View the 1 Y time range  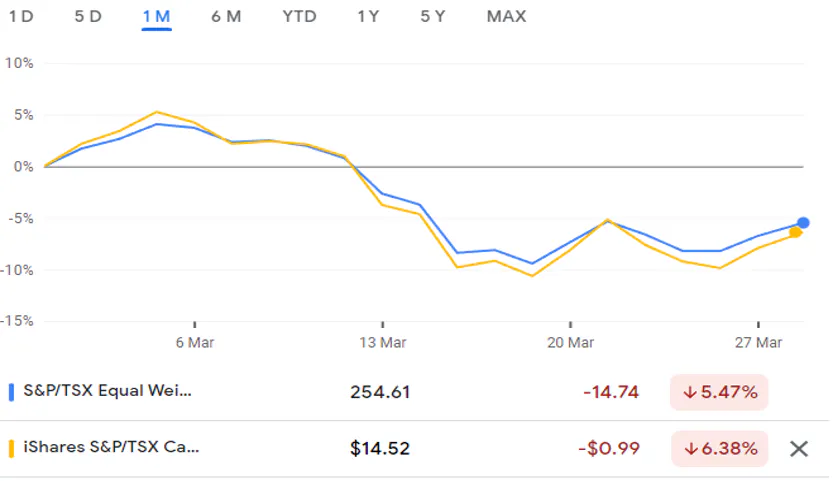click(x=368, y=16)
